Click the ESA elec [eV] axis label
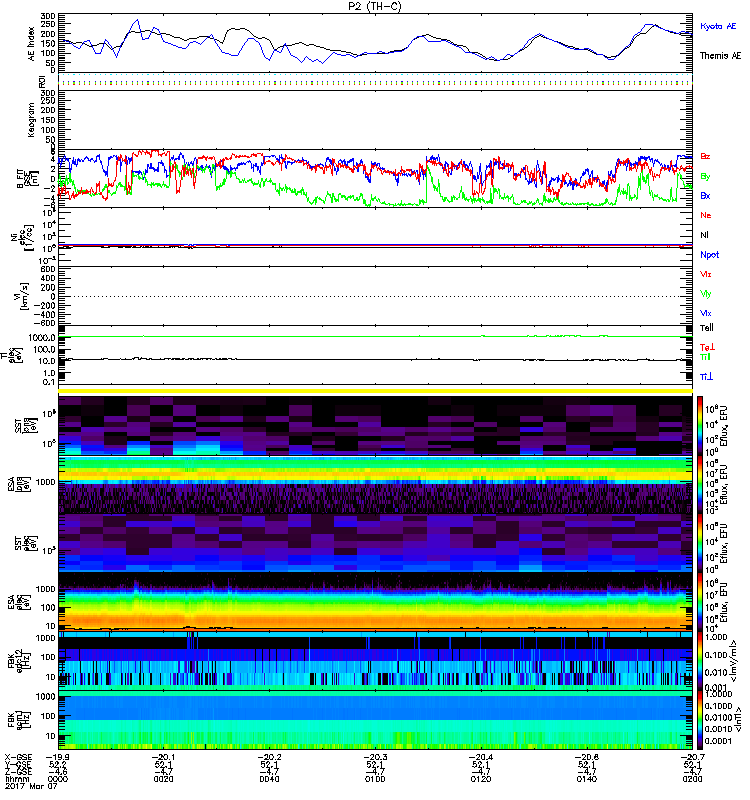Image resolution: width=750 pixels, height=800 pixels. pos(18,602)
